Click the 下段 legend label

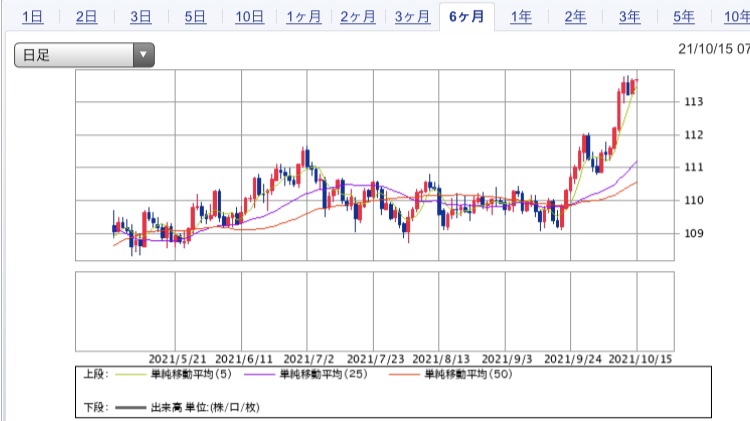click(96, 408)
